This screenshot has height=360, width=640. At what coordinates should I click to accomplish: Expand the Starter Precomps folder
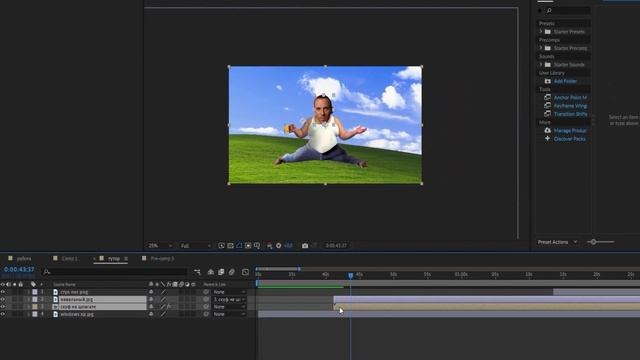click(x=541, y=48)
